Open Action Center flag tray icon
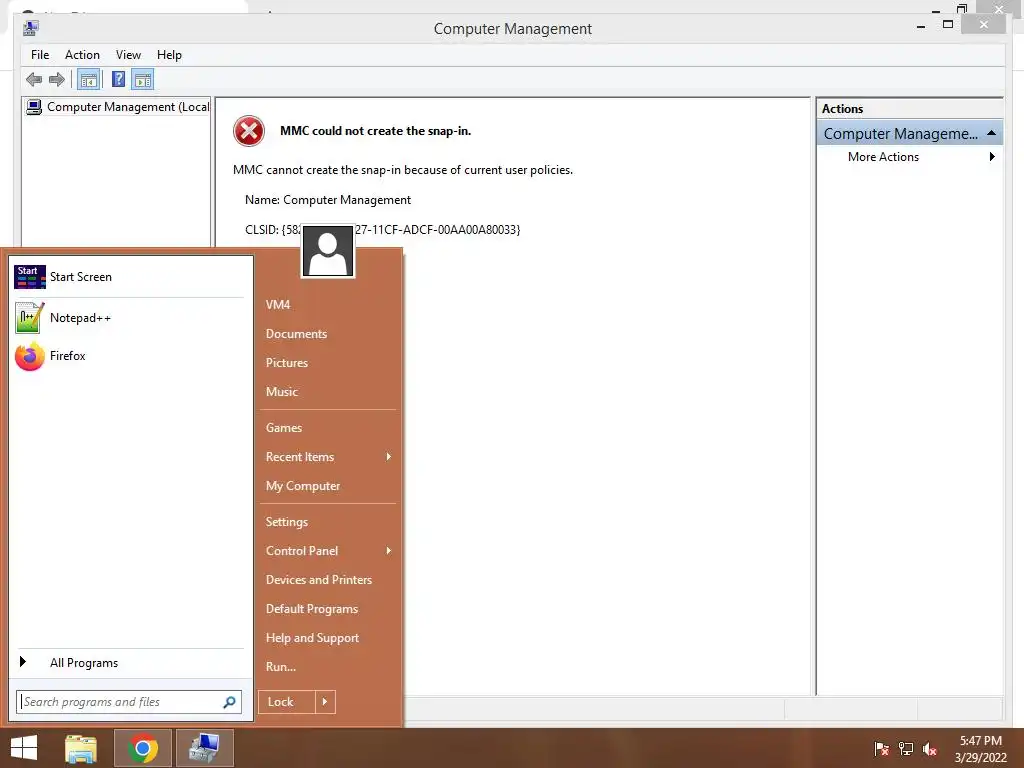The image size is (1024, 768). point(881,749)
